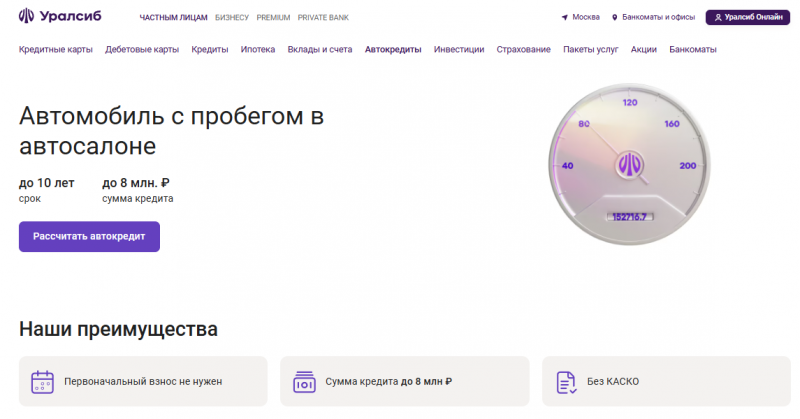
Task: Click the heading Автомобиль с пробегом в автосалоне
Action: [x=171, y=131]
